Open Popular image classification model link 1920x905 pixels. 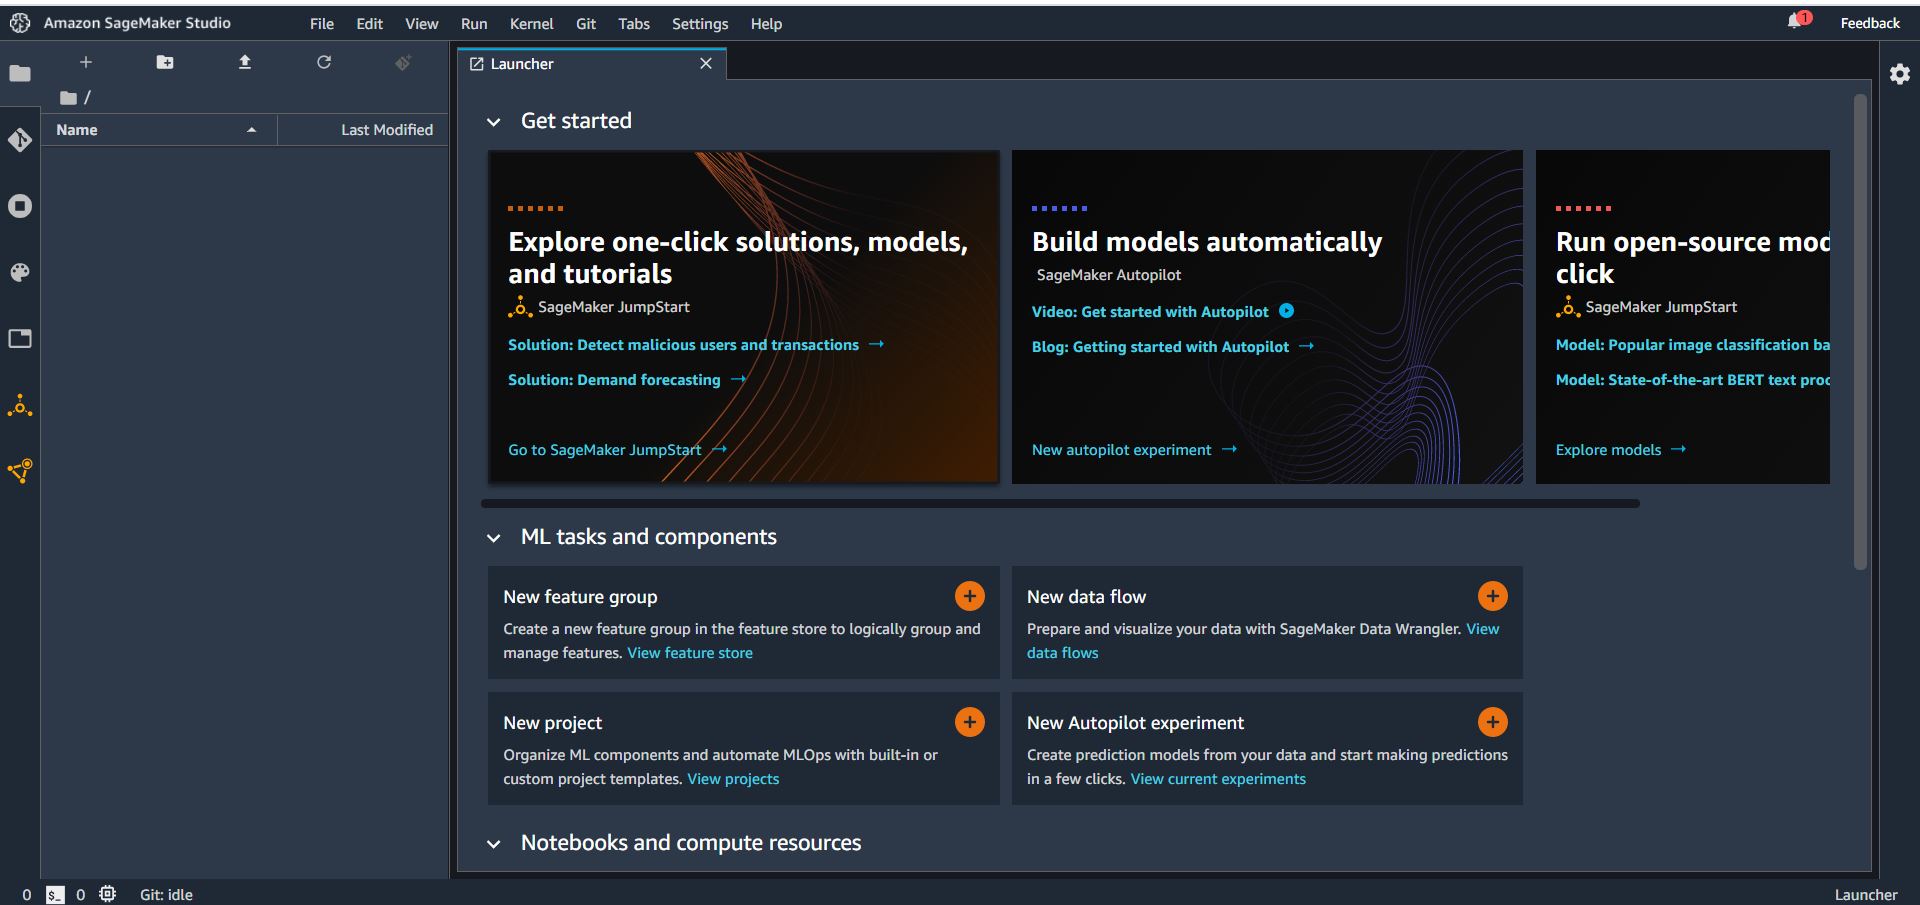1693,344
